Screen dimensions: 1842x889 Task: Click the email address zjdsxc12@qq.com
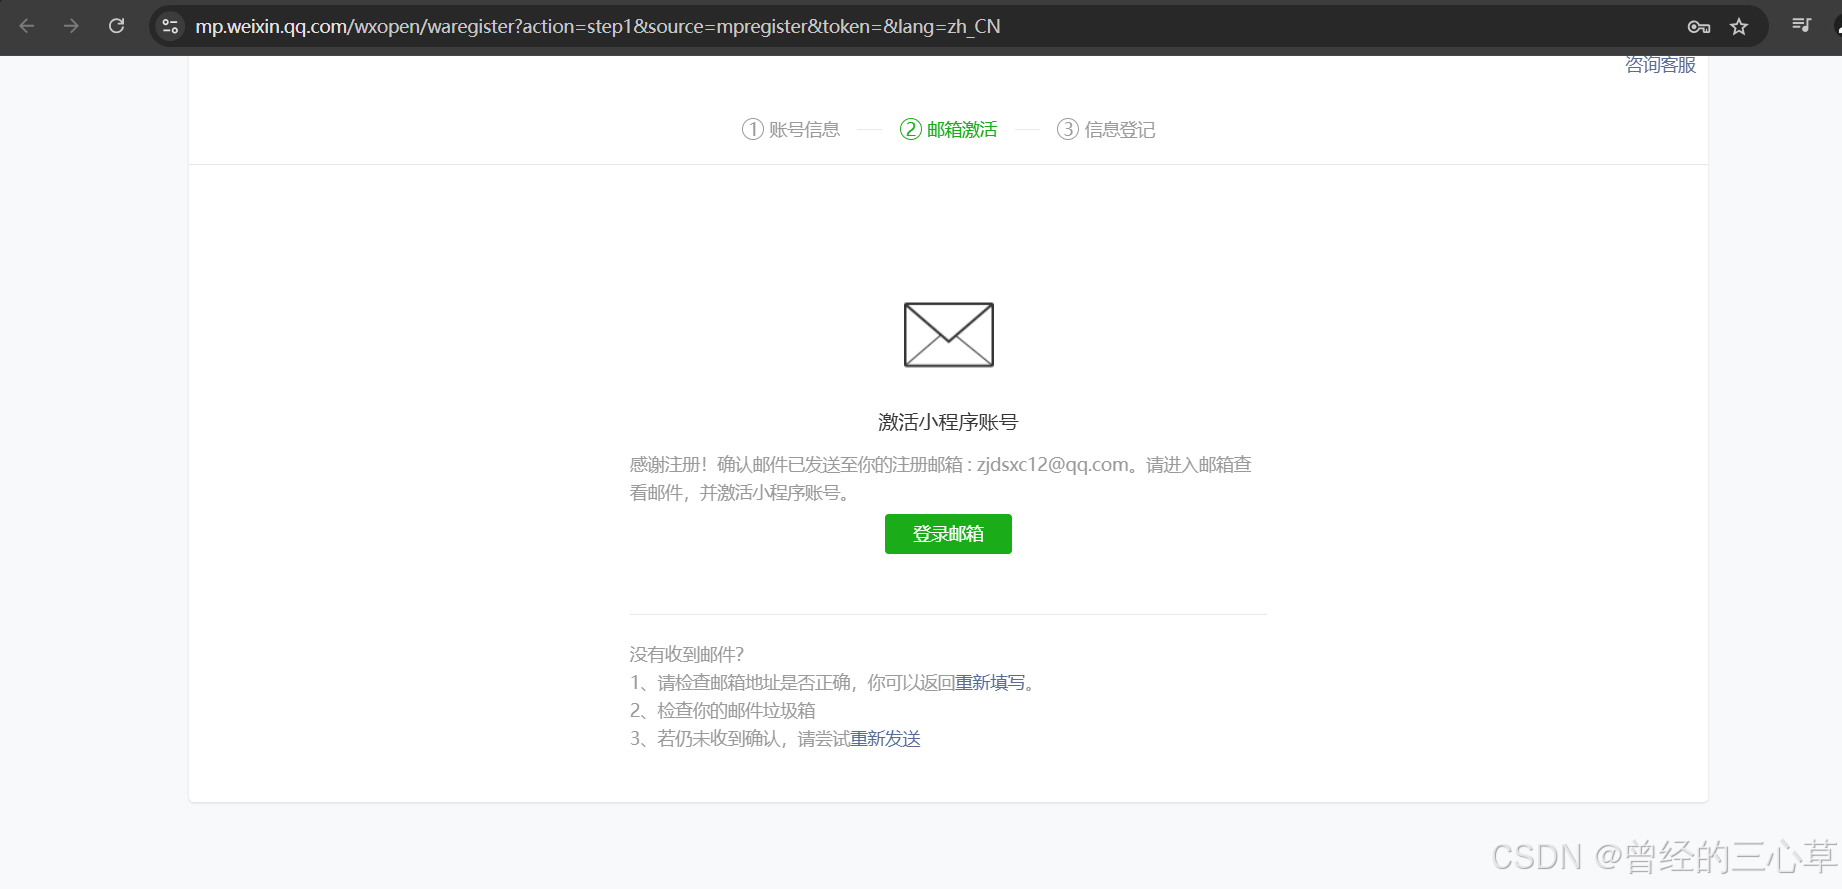1053,465
